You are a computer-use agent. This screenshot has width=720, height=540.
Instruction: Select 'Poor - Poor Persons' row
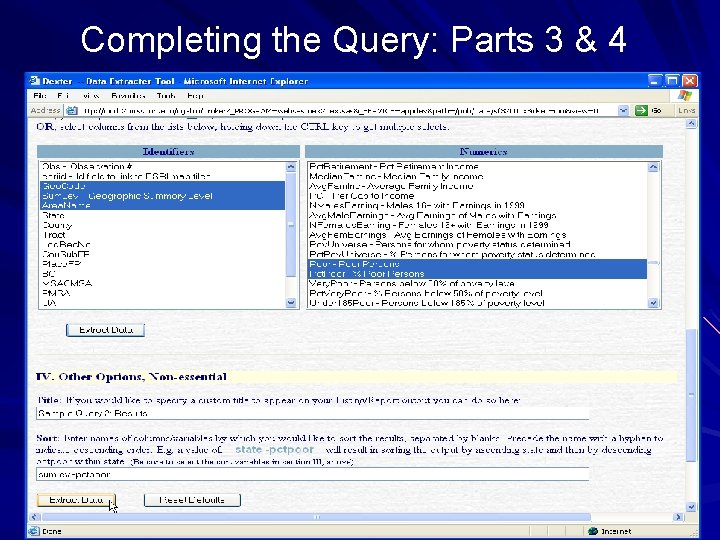coord(477,264)
